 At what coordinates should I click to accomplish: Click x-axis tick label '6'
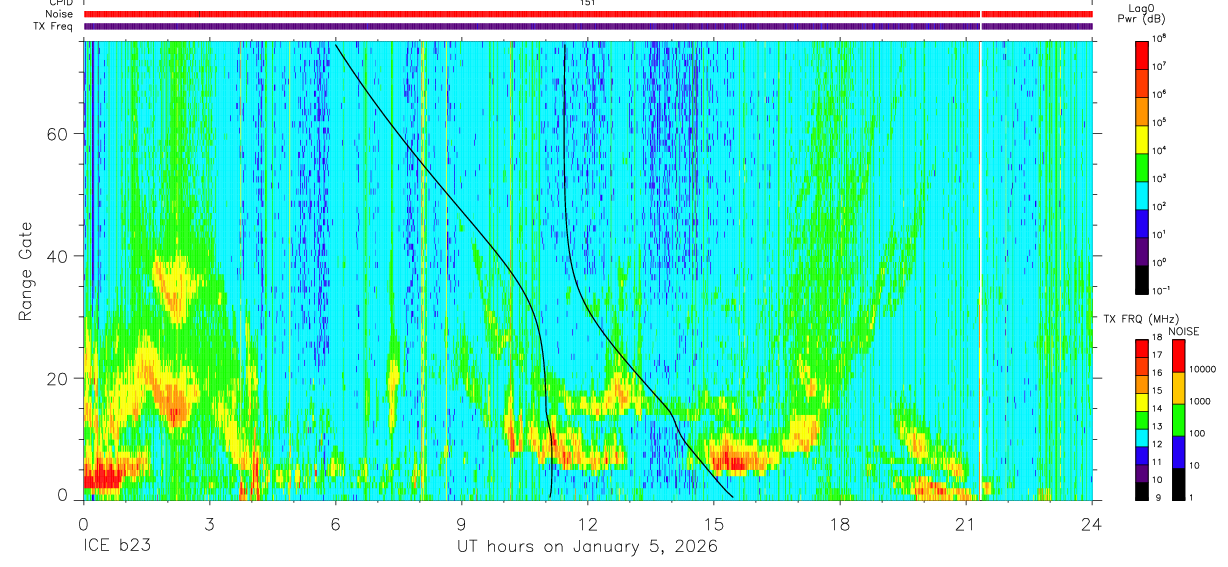(x=335, y=523)
